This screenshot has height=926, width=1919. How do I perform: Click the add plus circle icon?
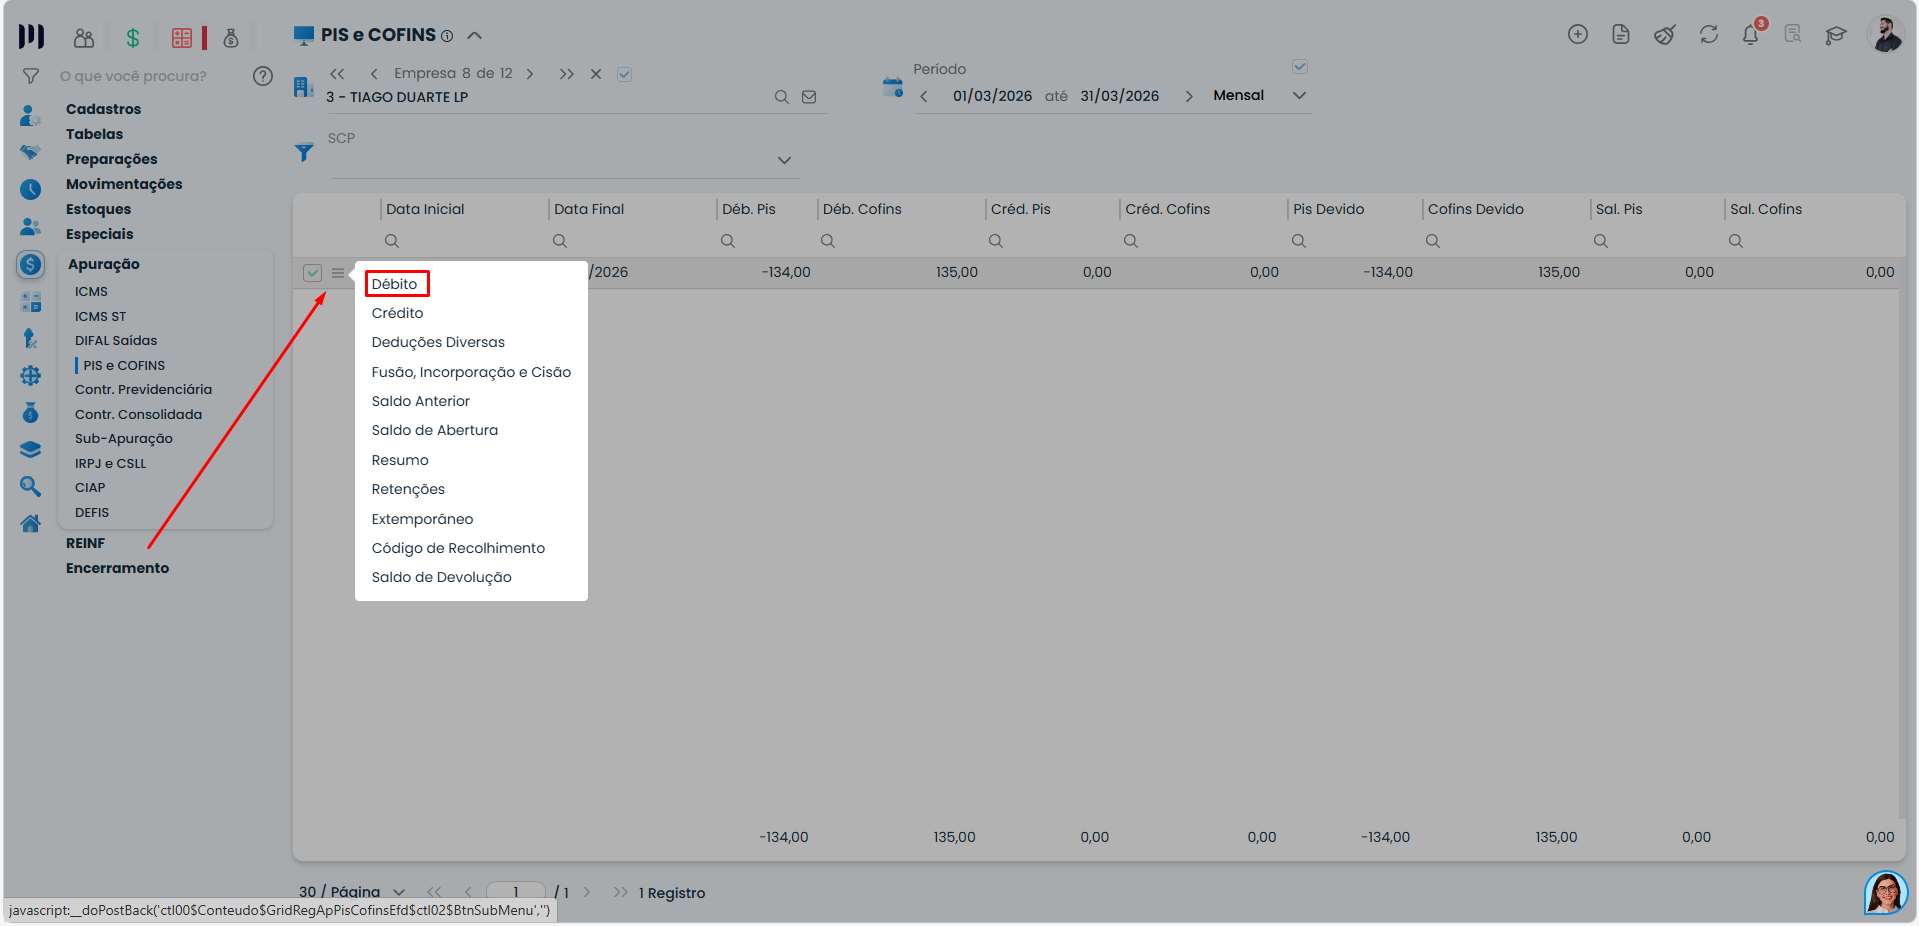(x=1578, y=34)
